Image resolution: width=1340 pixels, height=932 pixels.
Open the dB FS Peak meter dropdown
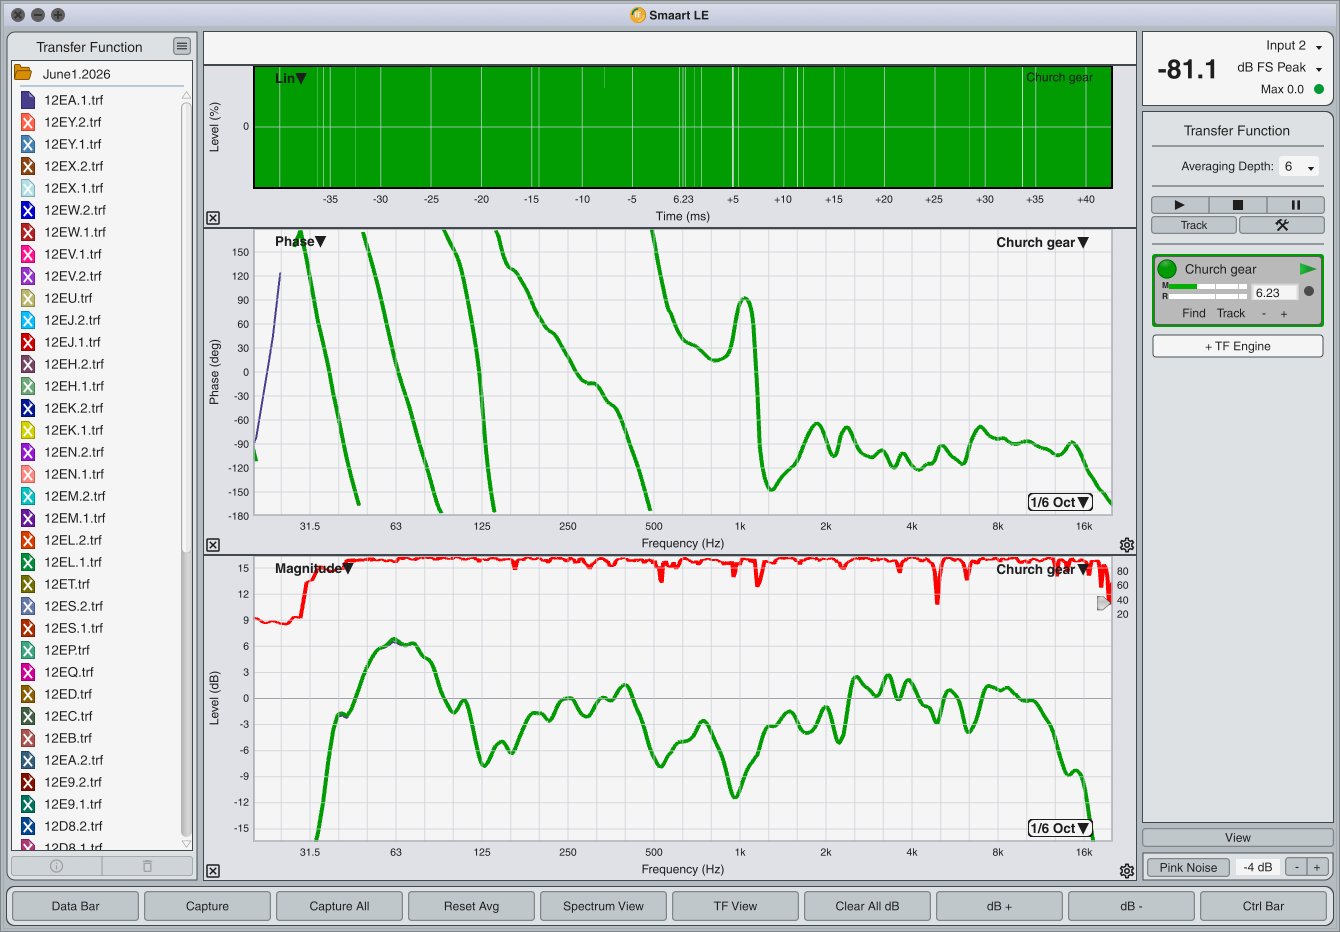point(1280,68)
